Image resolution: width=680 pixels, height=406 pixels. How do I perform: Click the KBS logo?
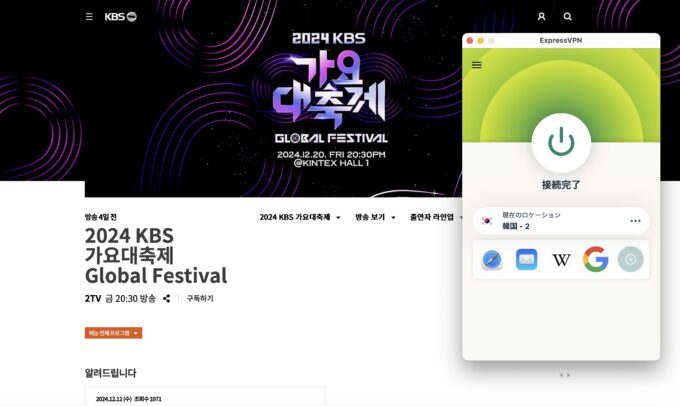pyautogui.click(x=120, y=16)
